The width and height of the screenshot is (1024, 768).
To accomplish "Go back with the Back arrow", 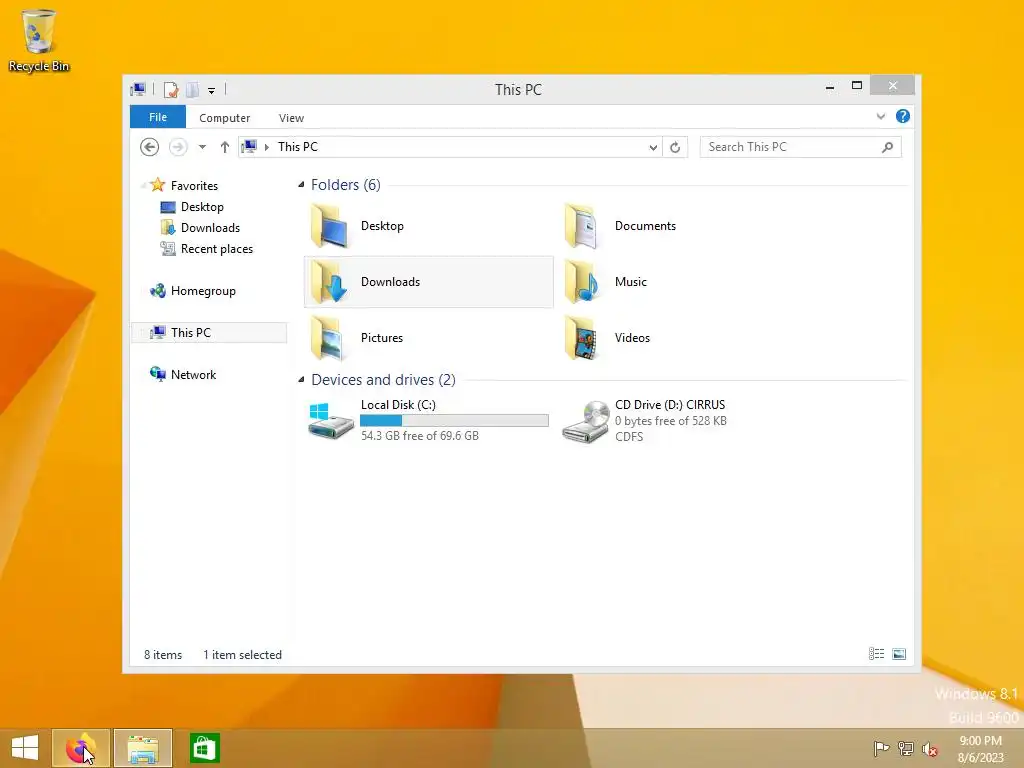I will point(150,147).
